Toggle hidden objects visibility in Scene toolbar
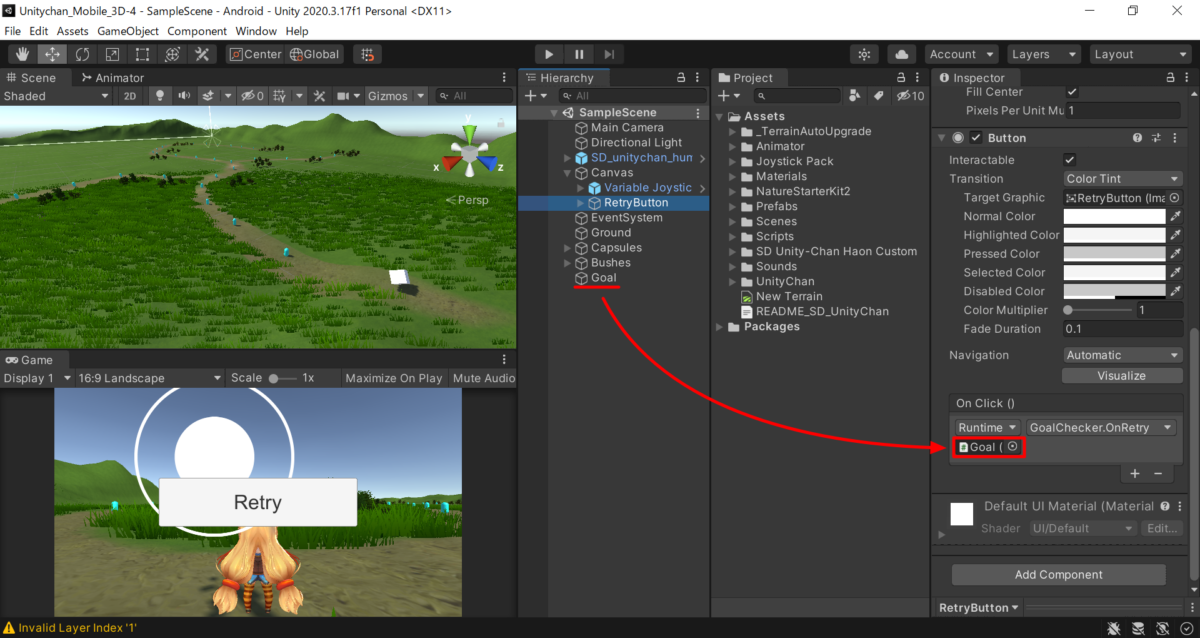This screenshot has width=1200, height=638. (251, 96)
